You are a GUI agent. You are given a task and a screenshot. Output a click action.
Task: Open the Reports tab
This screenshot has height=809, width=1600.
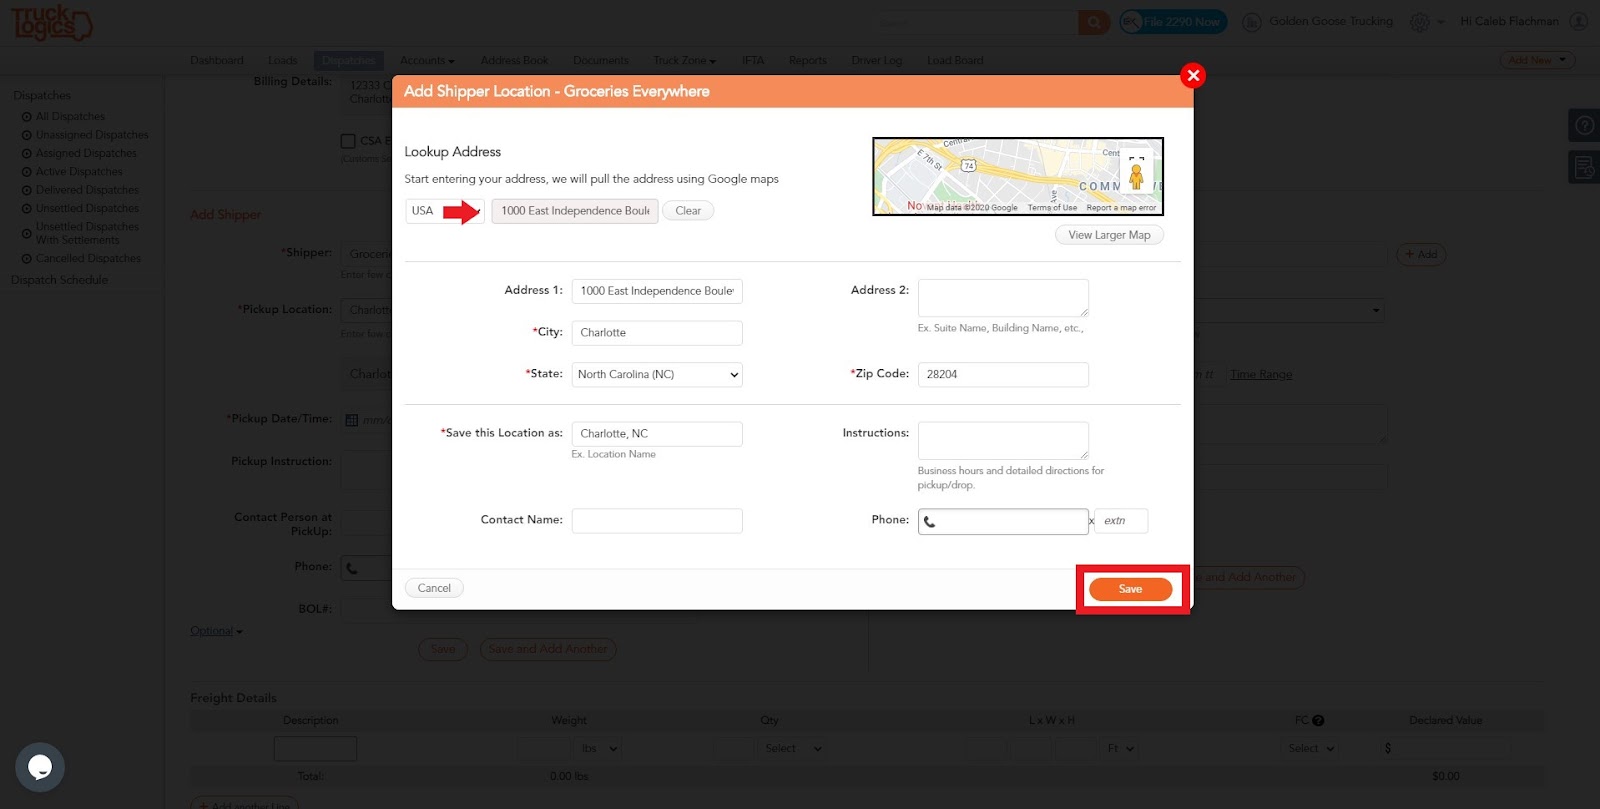[x=808, y=61]
